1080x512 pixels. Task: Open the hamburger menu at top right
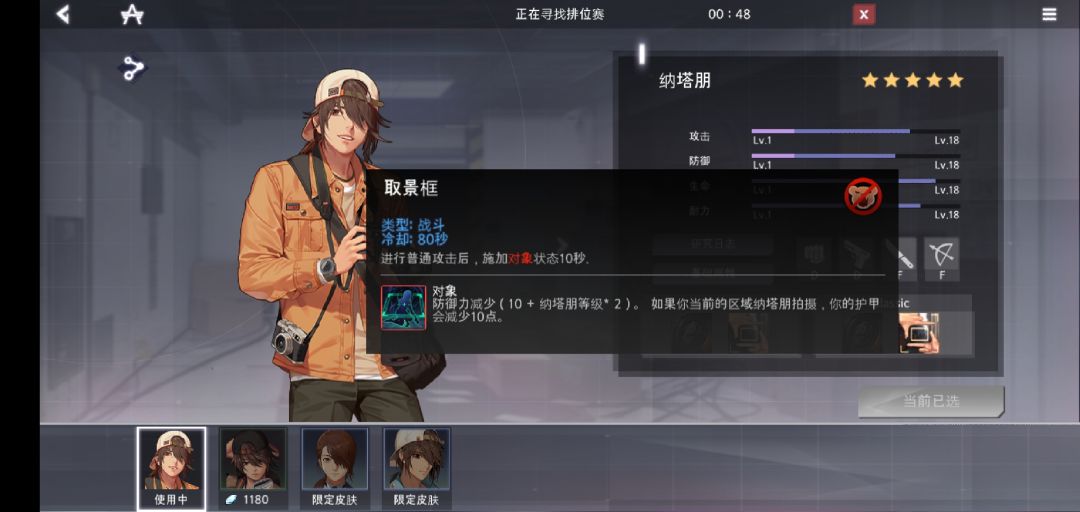click(1048, 14)
